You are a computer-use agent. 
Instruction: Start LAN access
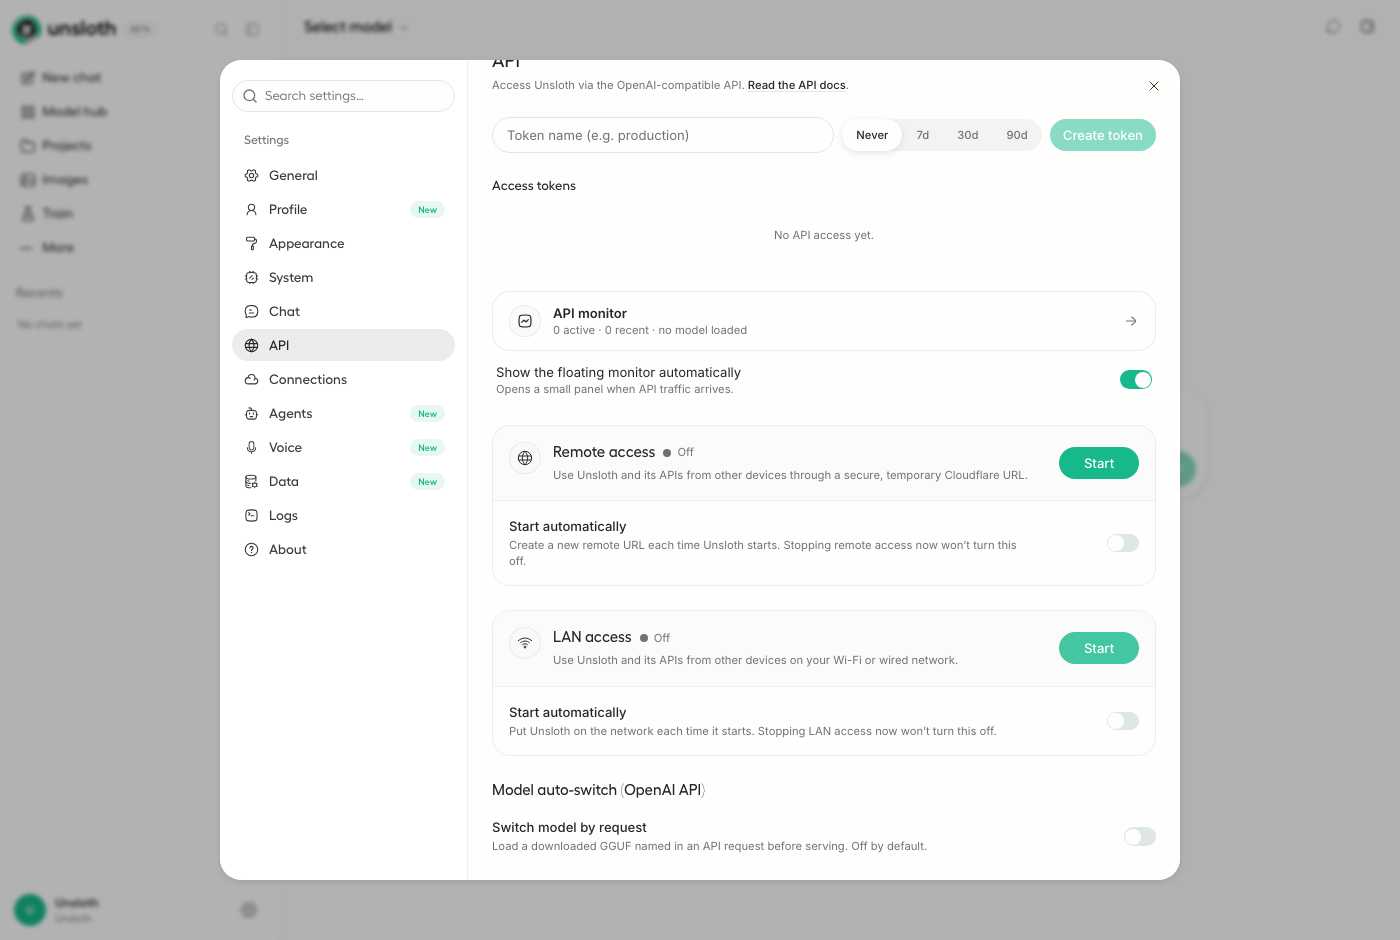[x=1099, y=648]
